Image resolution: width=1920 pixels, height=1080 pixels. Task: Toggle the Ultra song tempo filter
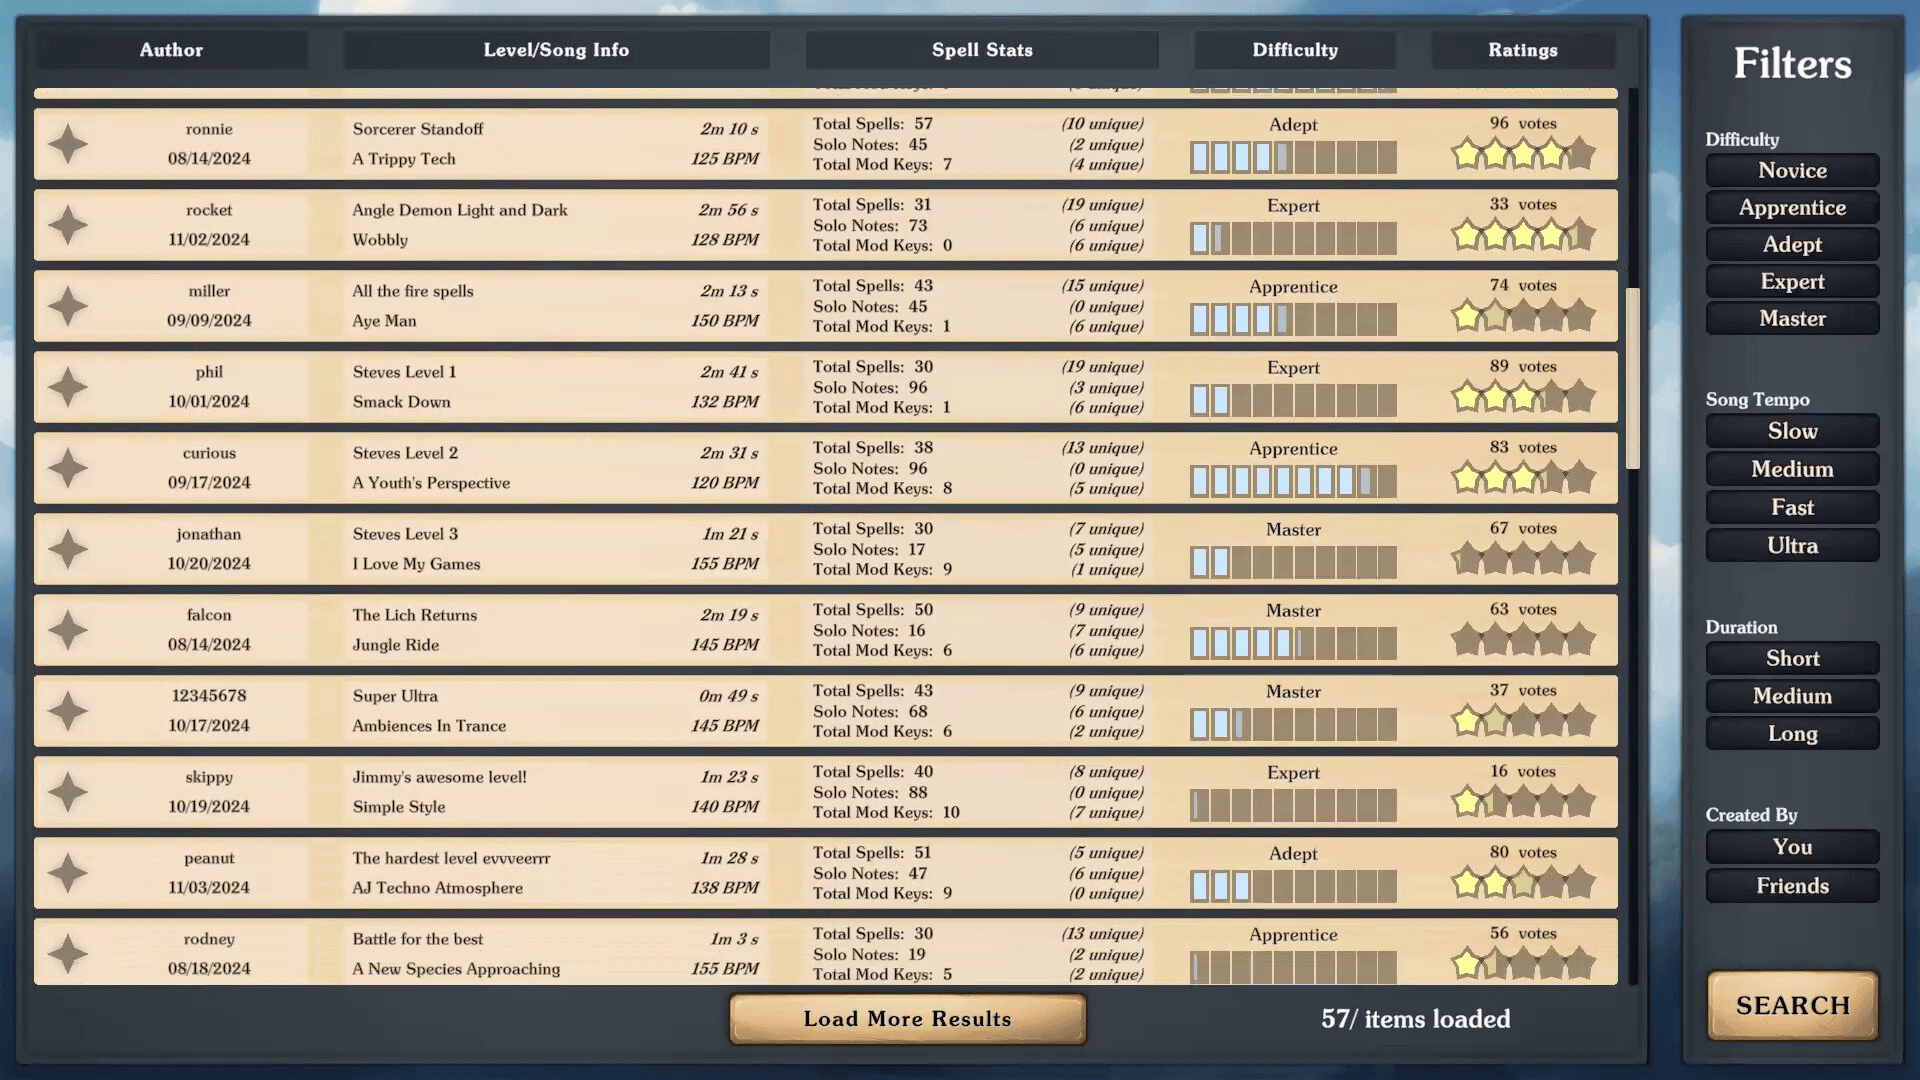1791,545
